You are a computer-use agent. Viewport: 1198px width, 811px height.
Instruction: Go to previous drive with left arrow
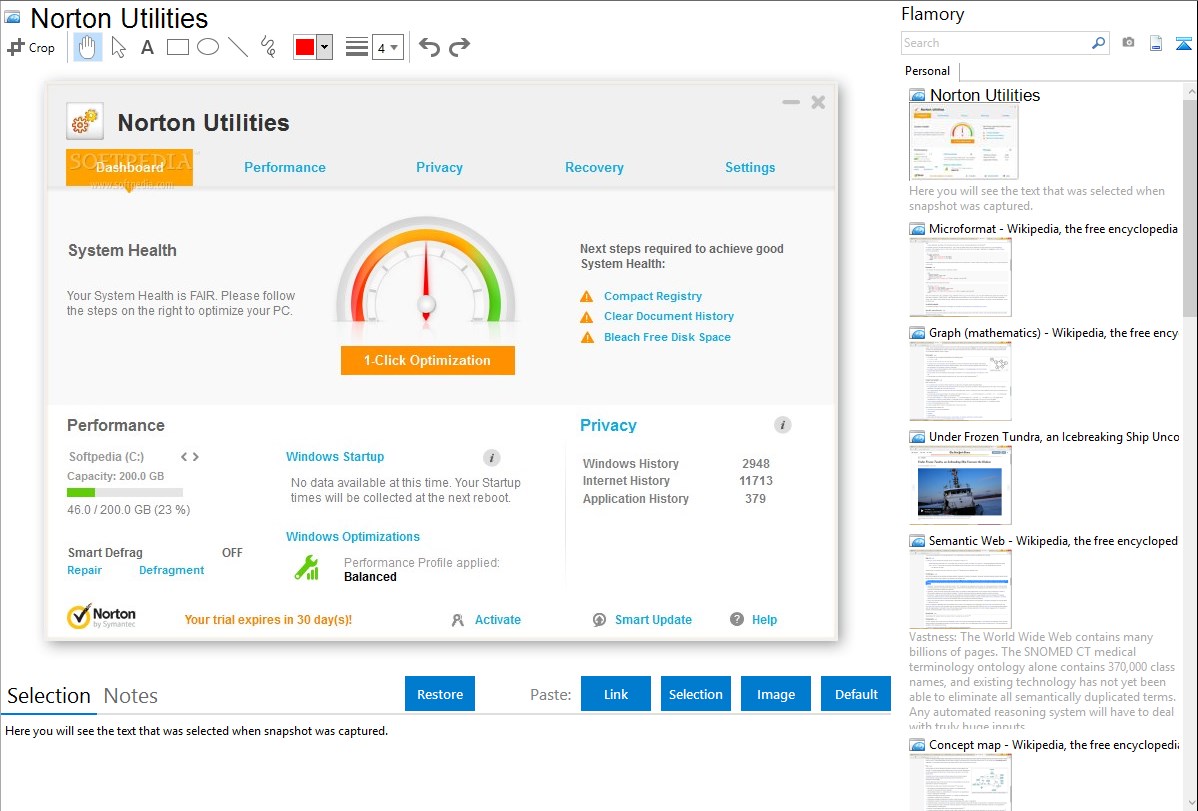point(184,457)
